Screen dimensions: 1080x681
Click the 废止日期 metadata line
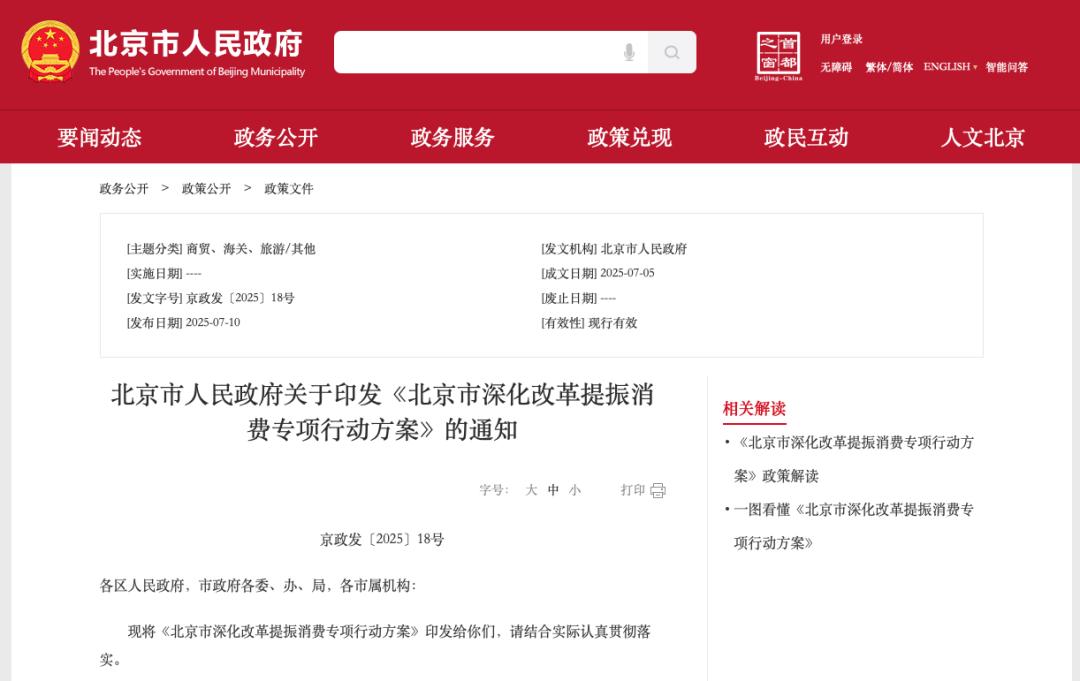pos(579,298)
